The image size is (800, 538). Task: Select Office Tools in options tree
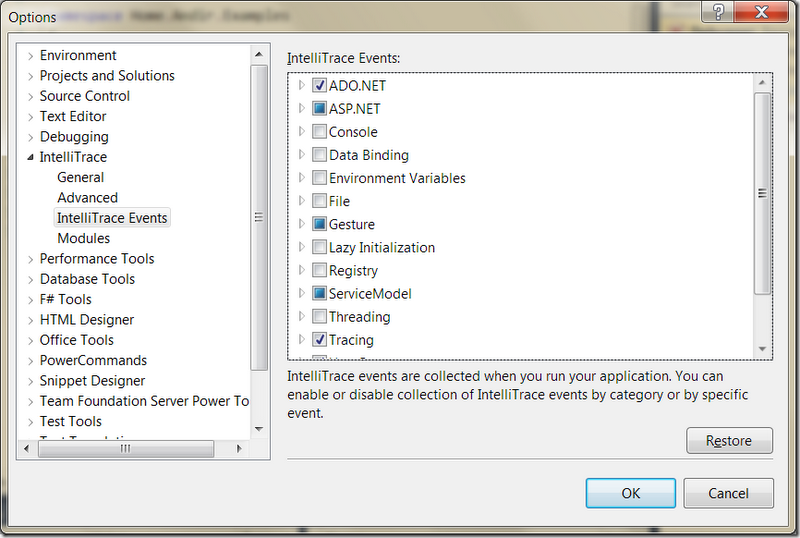pyautogui.click(x=77, y=340)
